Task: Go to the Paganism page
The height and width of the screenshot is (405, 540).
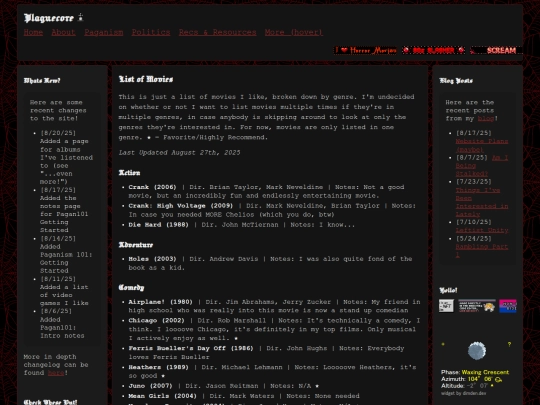Action: pos(104,32)
